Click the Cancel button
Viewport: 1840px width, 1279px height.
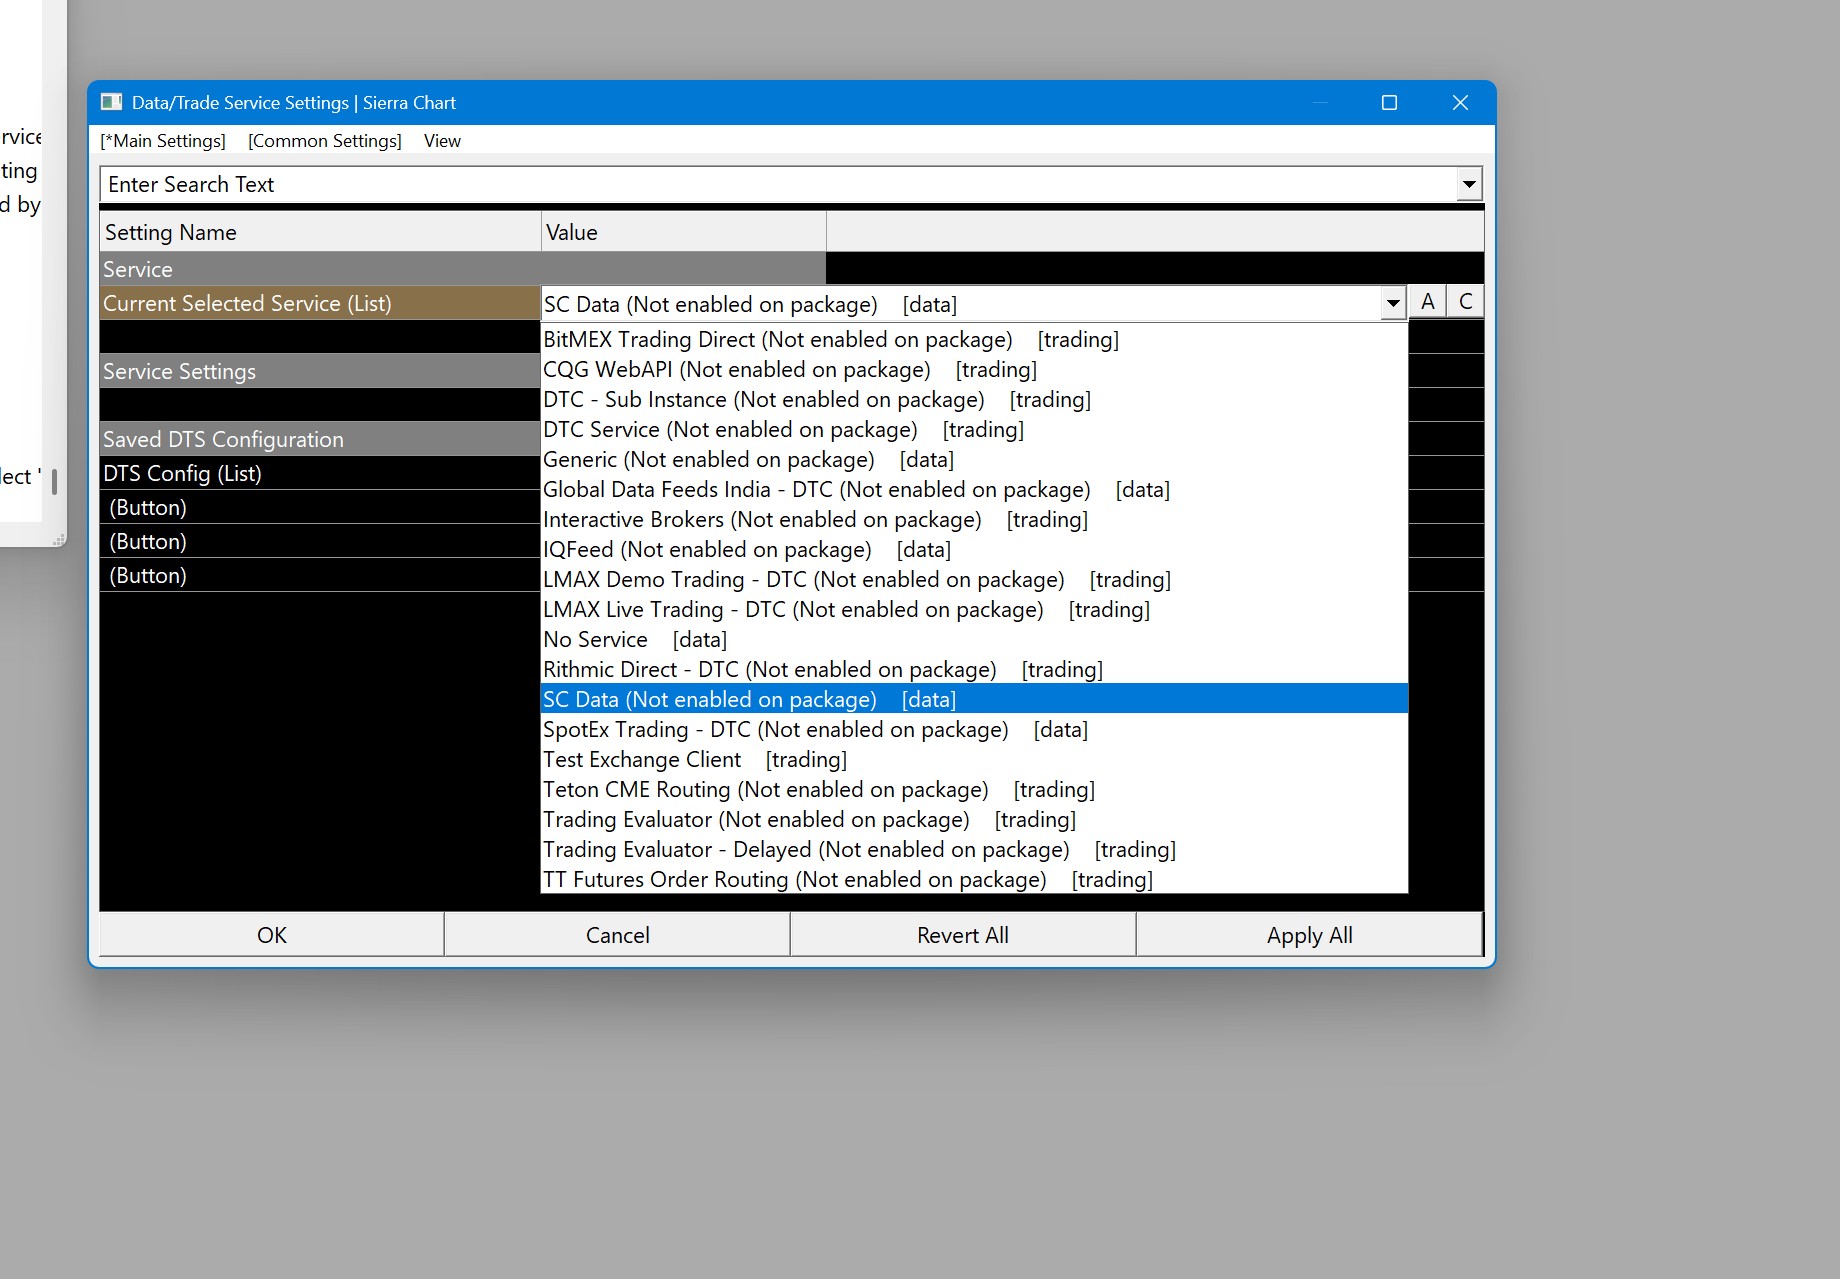pyautogui.click(x=618, y=935)
